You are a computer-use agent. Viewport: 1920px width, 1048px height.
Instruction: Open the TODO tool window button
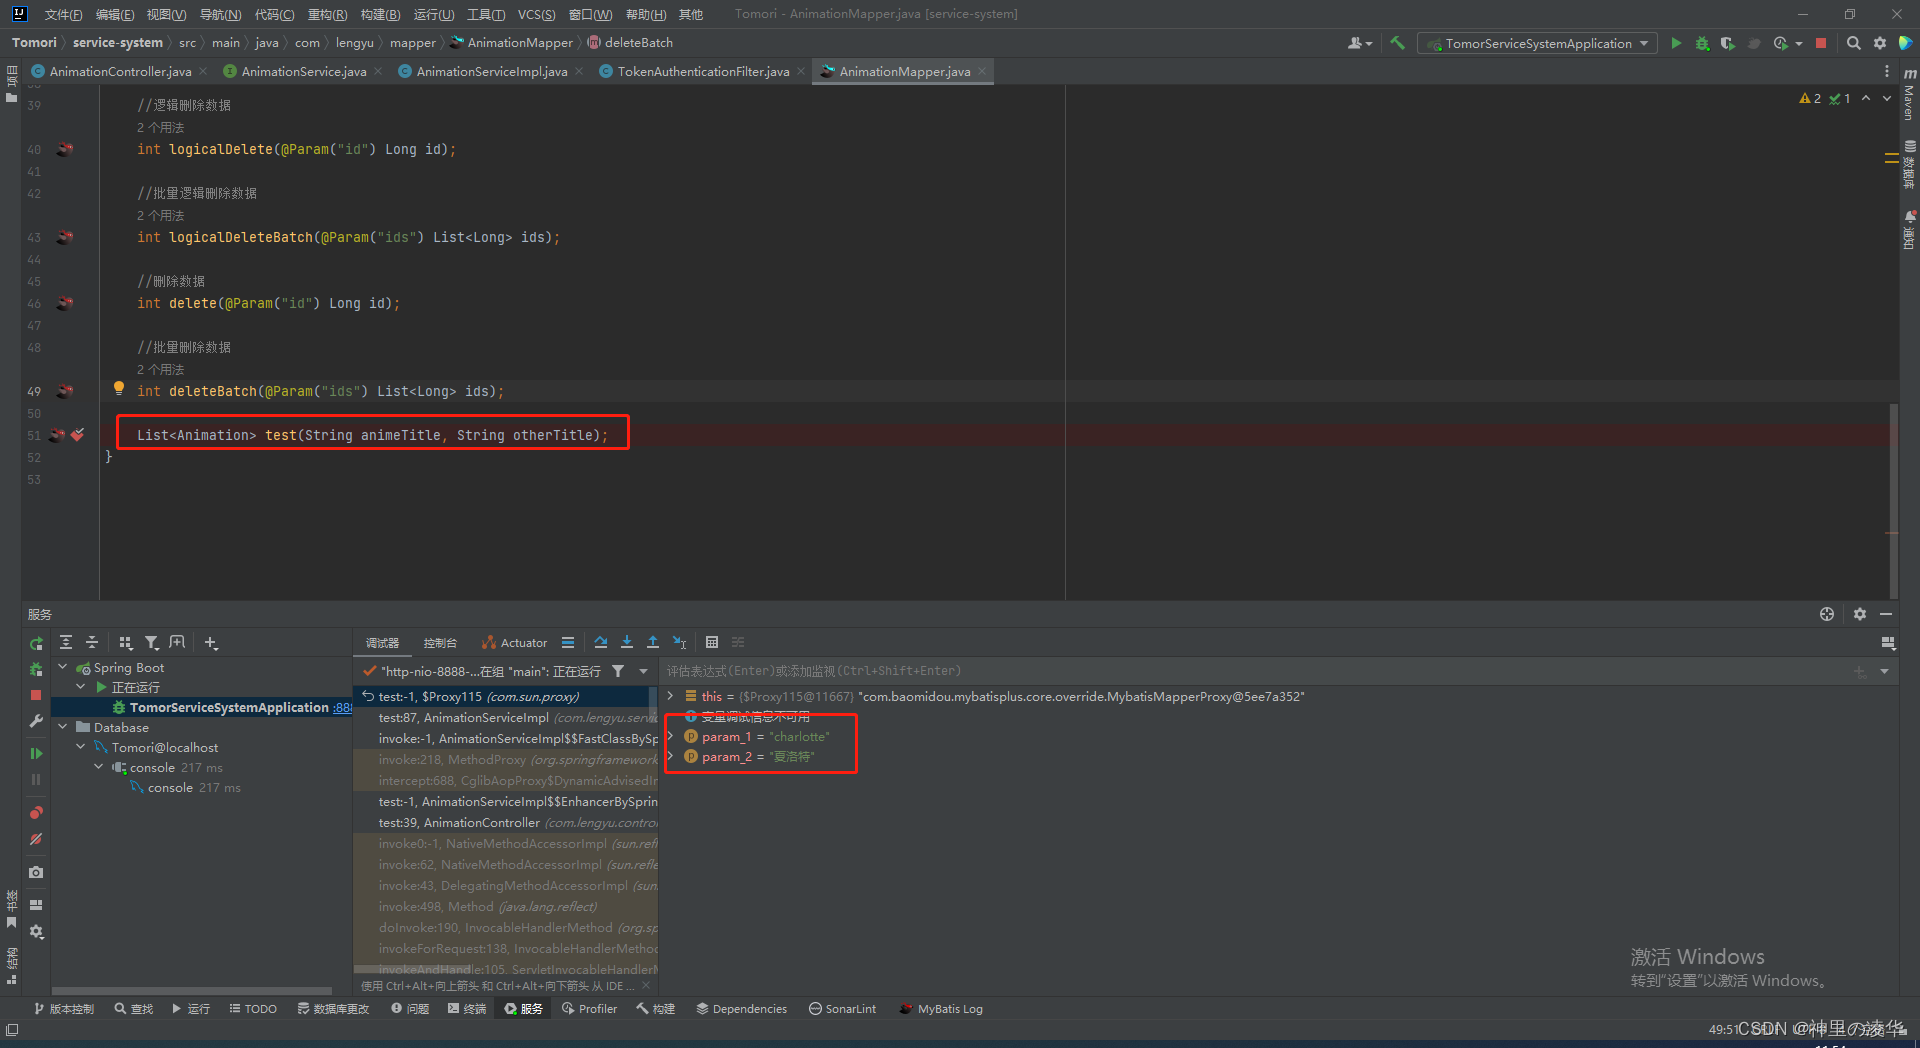click(253, 1009)
